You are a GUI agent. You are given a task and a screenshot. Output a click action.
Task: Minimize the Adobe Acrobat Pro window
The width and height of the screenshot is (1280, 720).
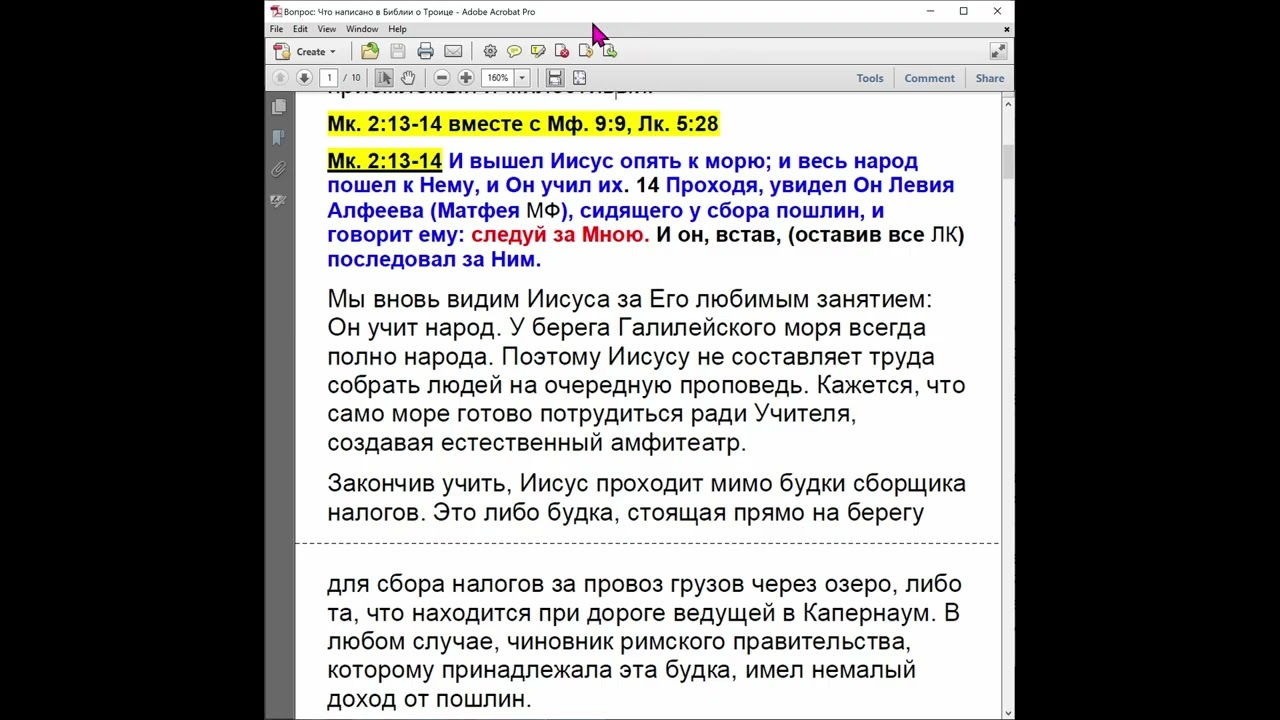(x=930, y=11)
